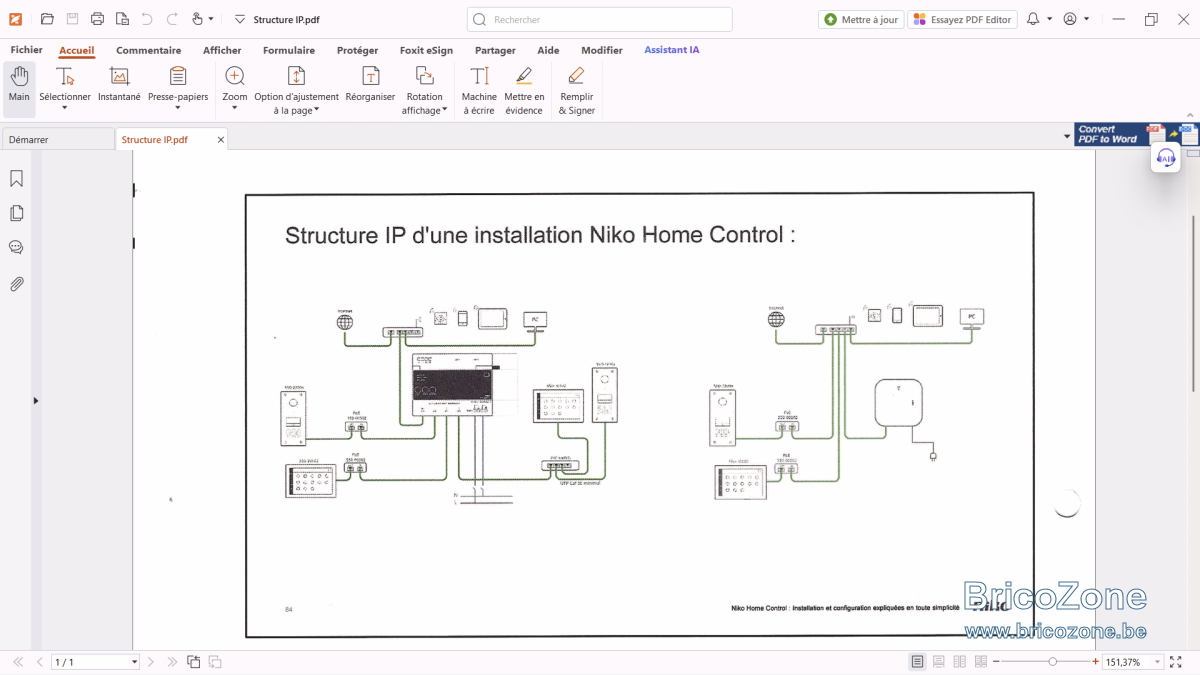
Task: Switch to the Foxit eSign tab
Action: coord(426,50)
